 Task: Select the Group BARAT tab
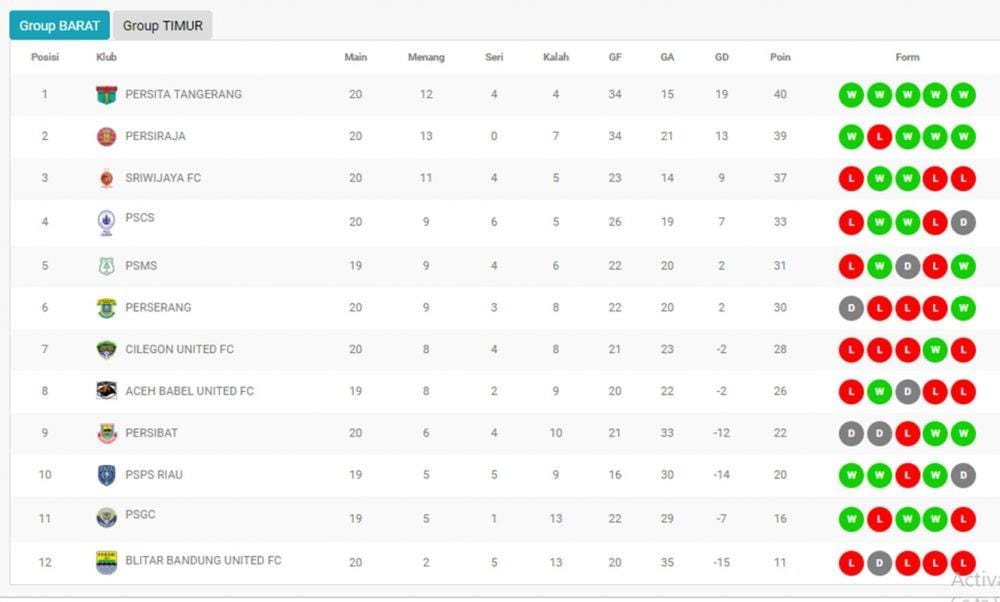coord(60,26)
